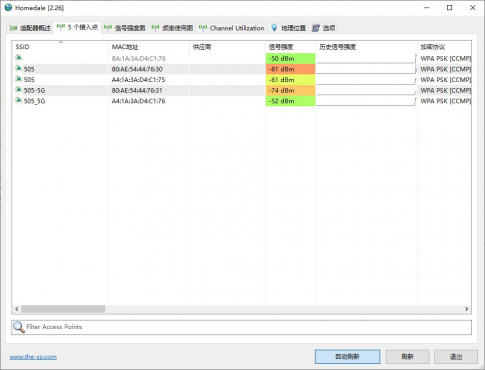Image resolution: width=485 pixels, height=370 pixels.
Task: Click the left arrow of the horizontal scrollbar
Action: pyautogui.click(x=17, y=309)
